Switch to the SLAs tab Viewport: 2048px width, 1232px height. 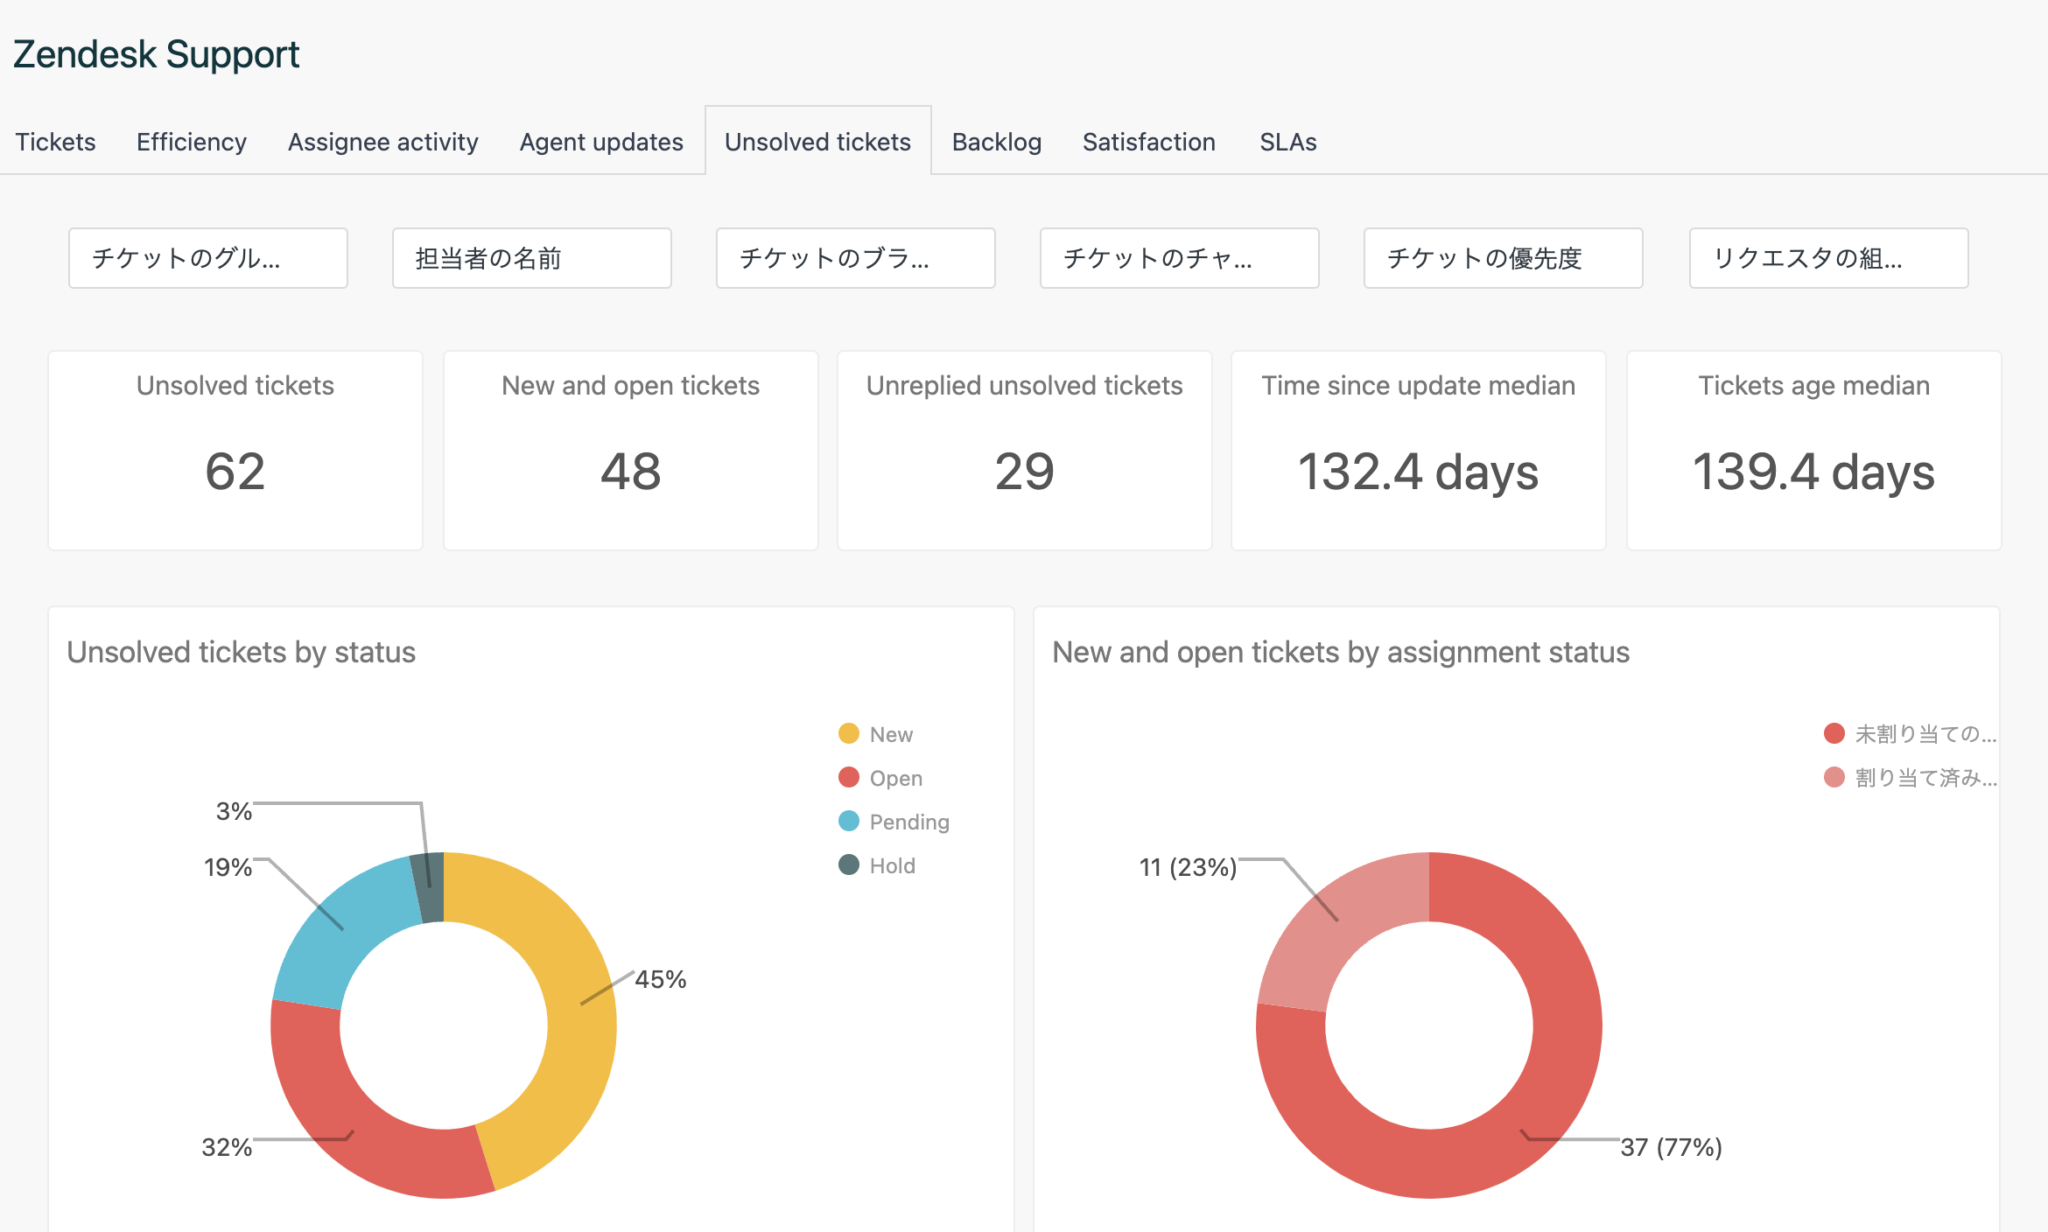(x=1287, y=142)
